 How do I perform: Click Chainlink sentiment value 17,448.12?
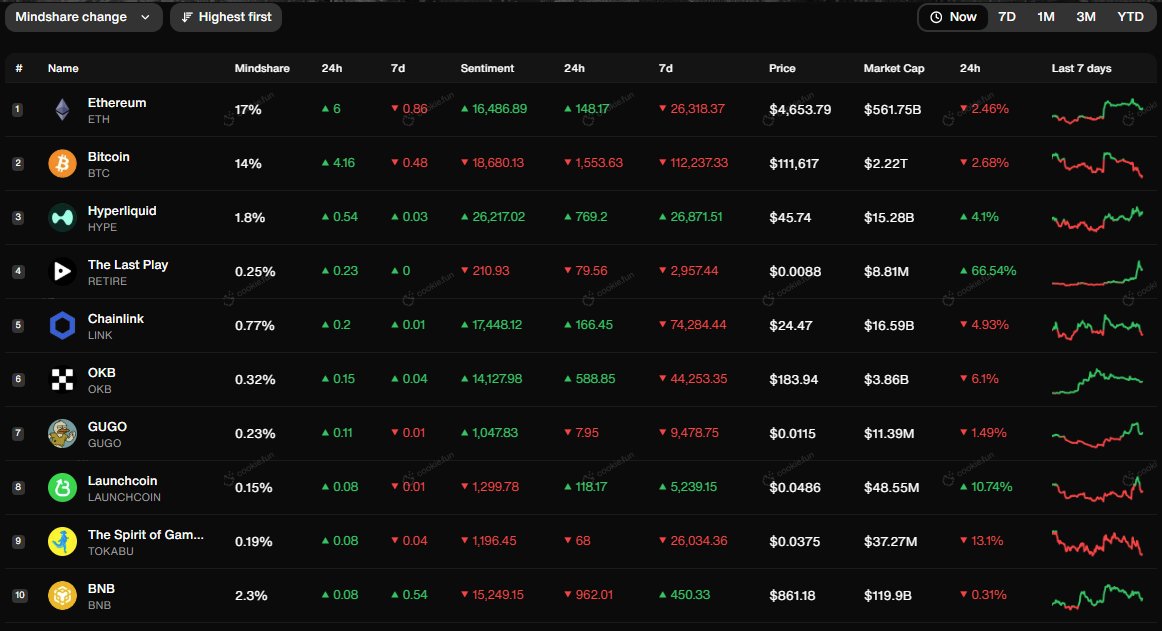(x=491, y=326)
